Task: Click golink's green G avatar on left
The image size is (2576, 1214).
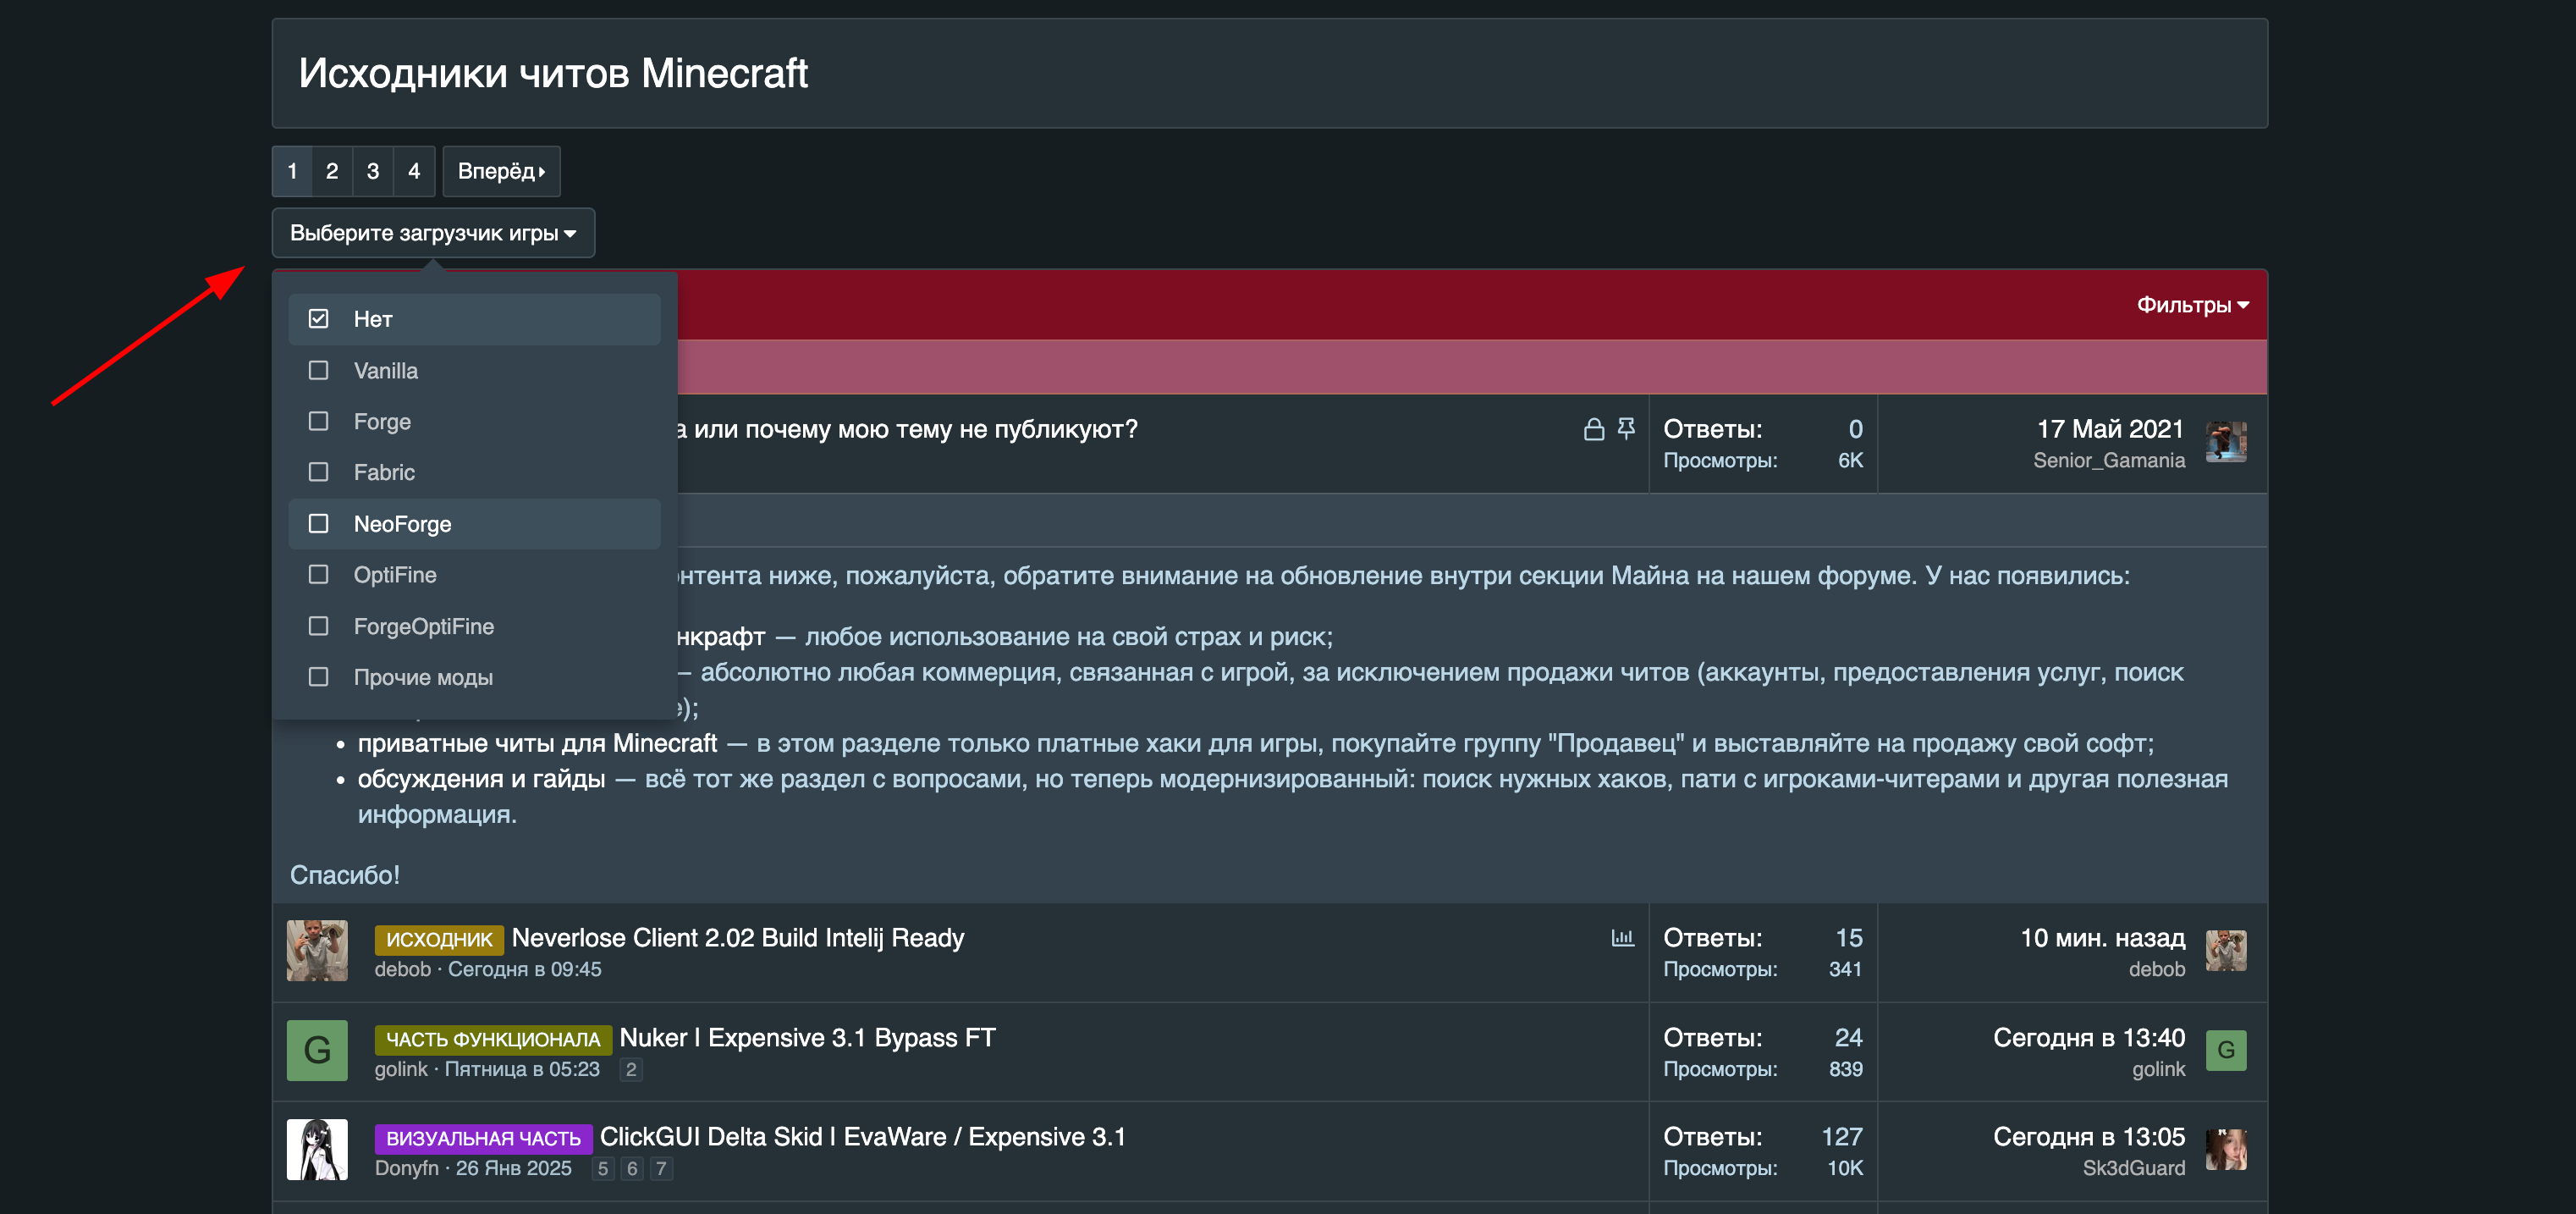Action: [317, 1050]
